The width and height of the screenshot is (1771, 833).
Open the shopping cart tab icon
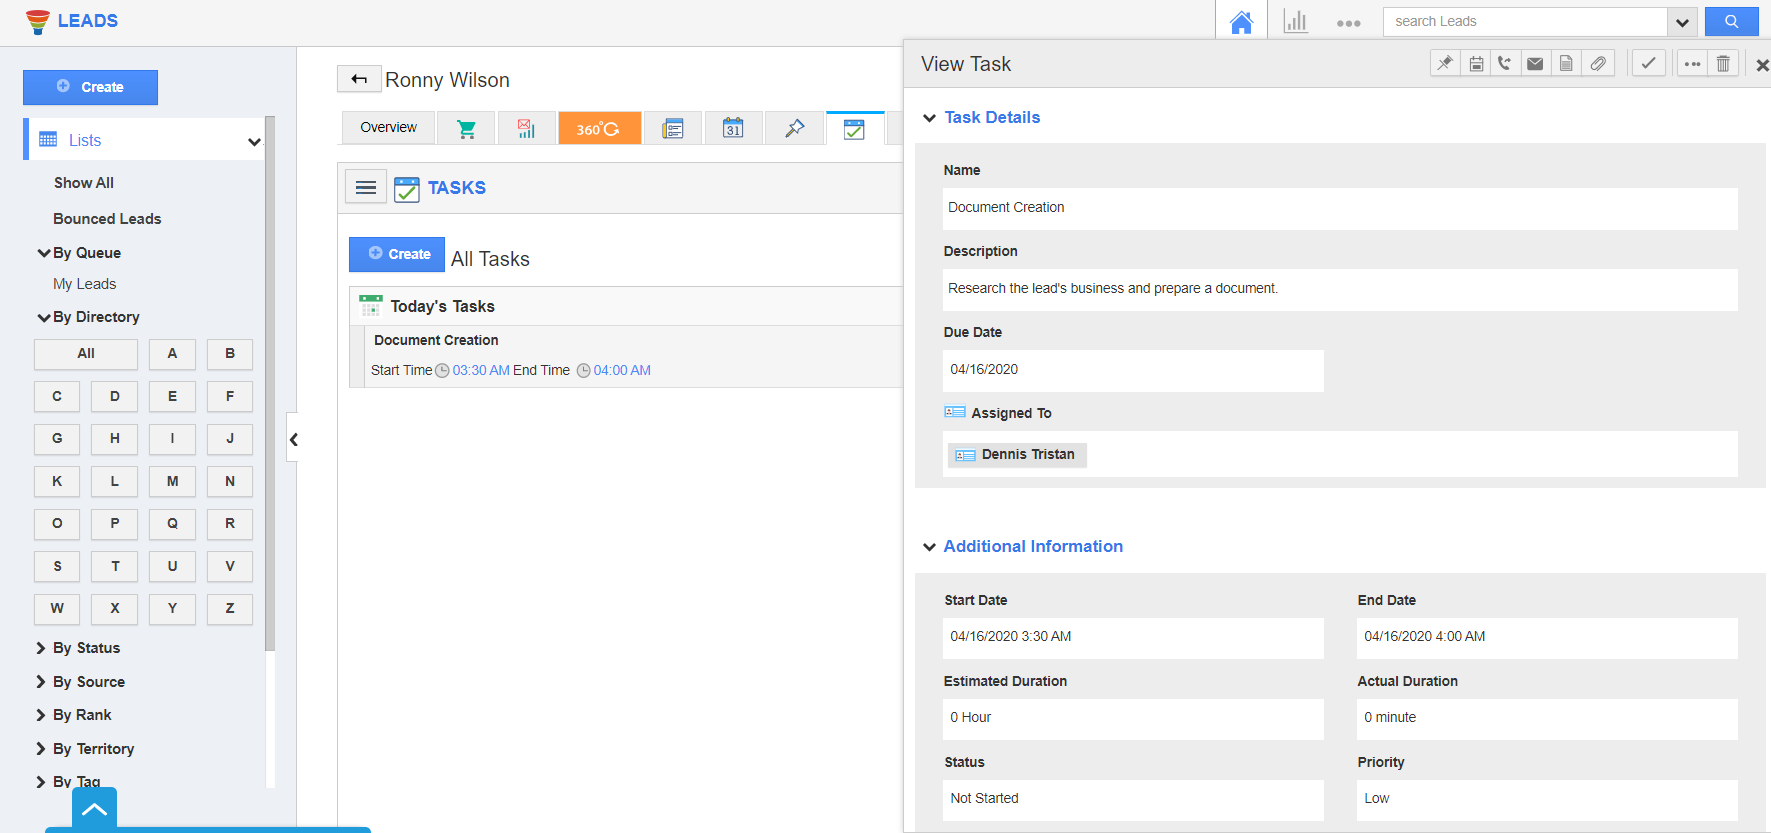point(466,129)
